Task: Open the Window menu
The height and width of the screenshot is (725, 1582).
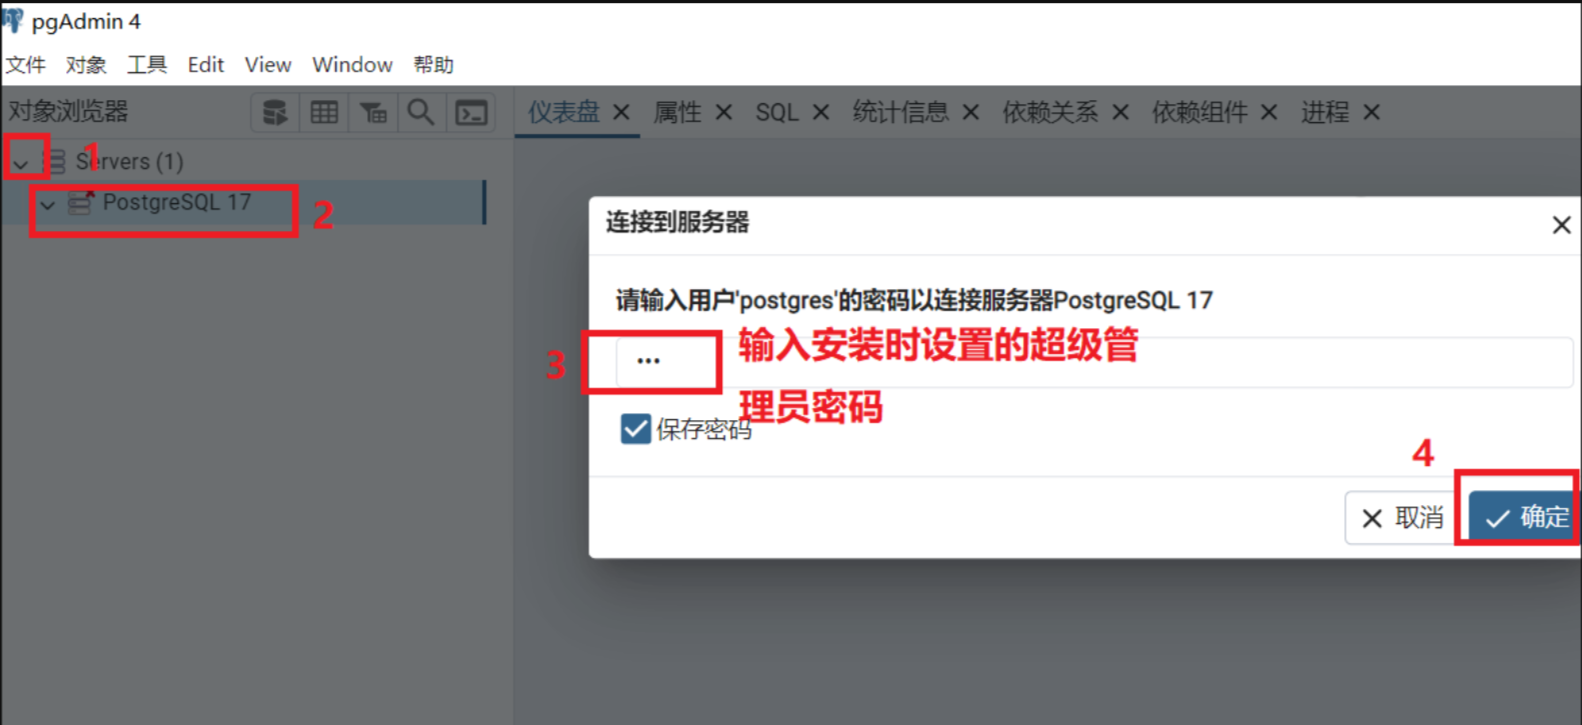Action: (352, 65)
